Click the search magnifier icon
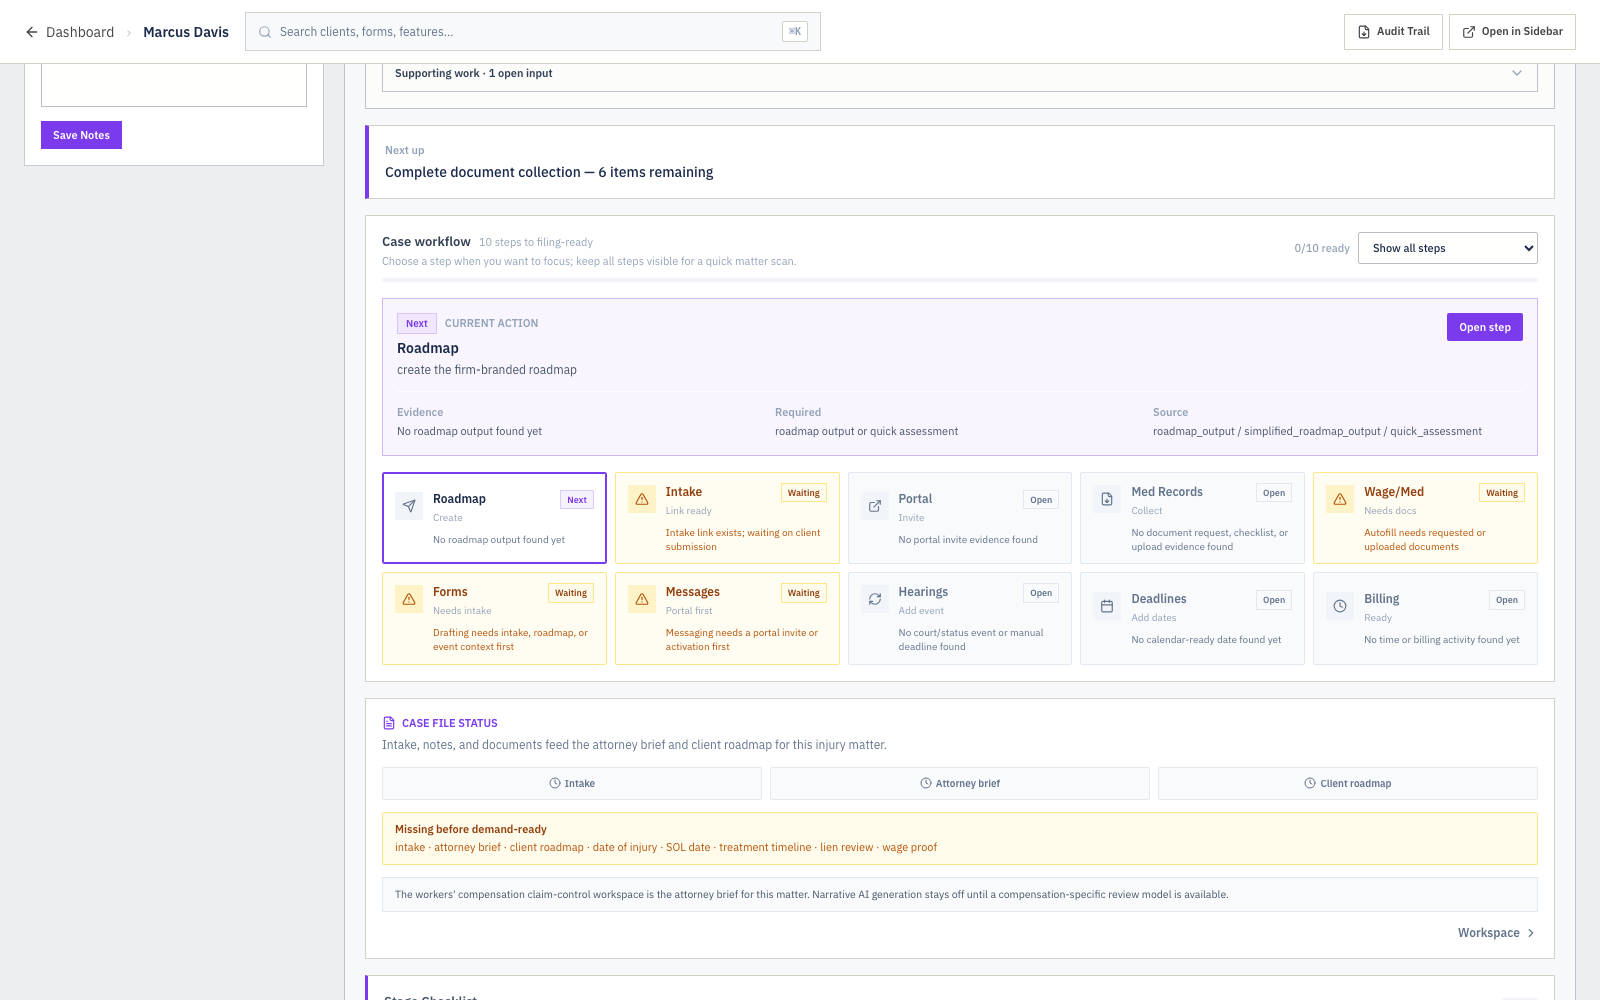1600x1000 pixels. 265,32
